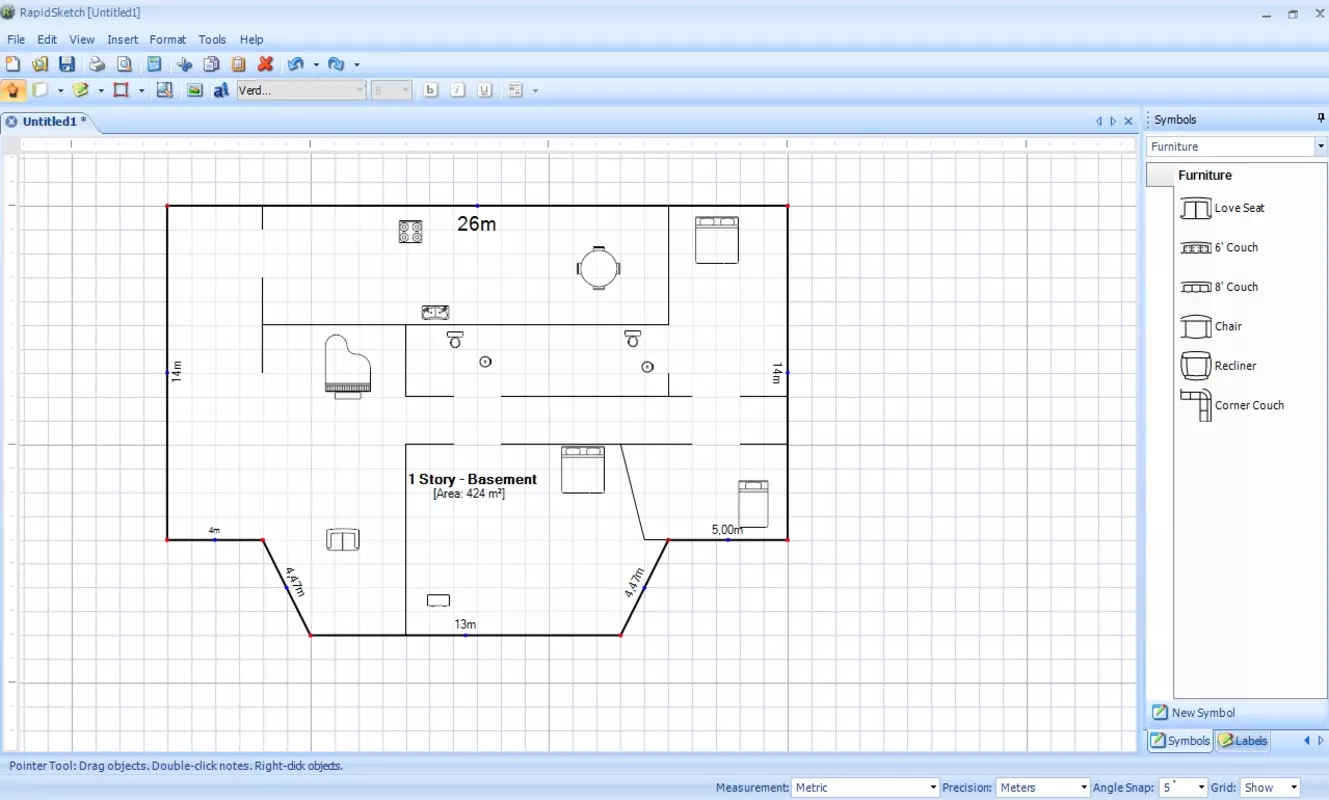Select the Corner Couch symbol

point(1232,405)
